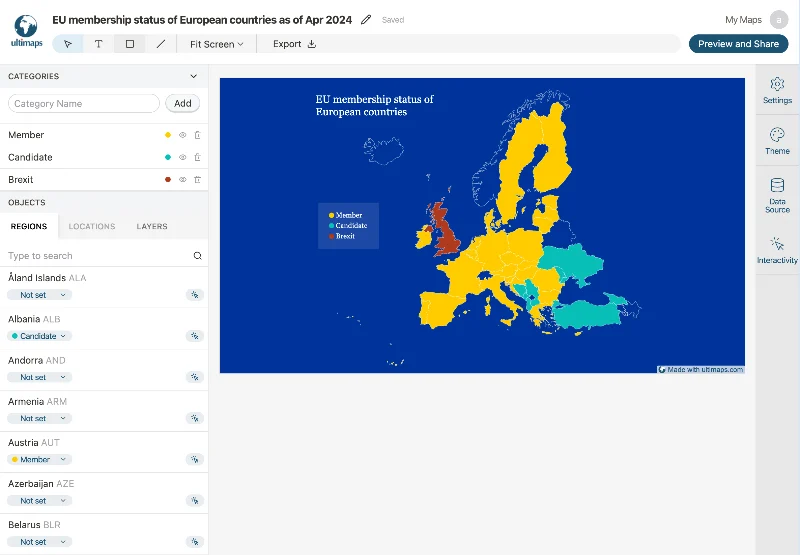800x555 pixels.
Task: Toggle visibility of Brexit category
Action: (x=182, y=180)
